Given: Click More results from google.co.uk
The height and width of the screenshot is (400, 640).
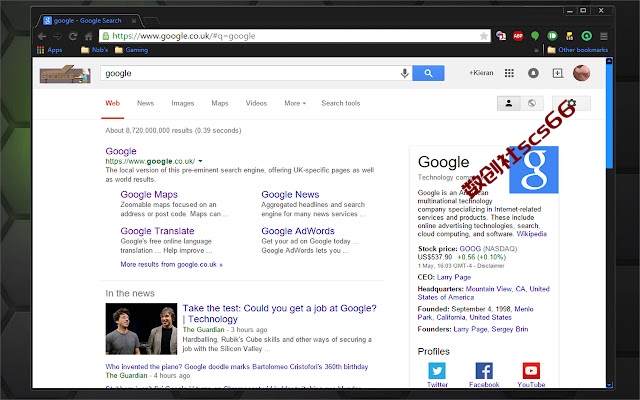Looking at the screenshot, I should click(171, 264).
